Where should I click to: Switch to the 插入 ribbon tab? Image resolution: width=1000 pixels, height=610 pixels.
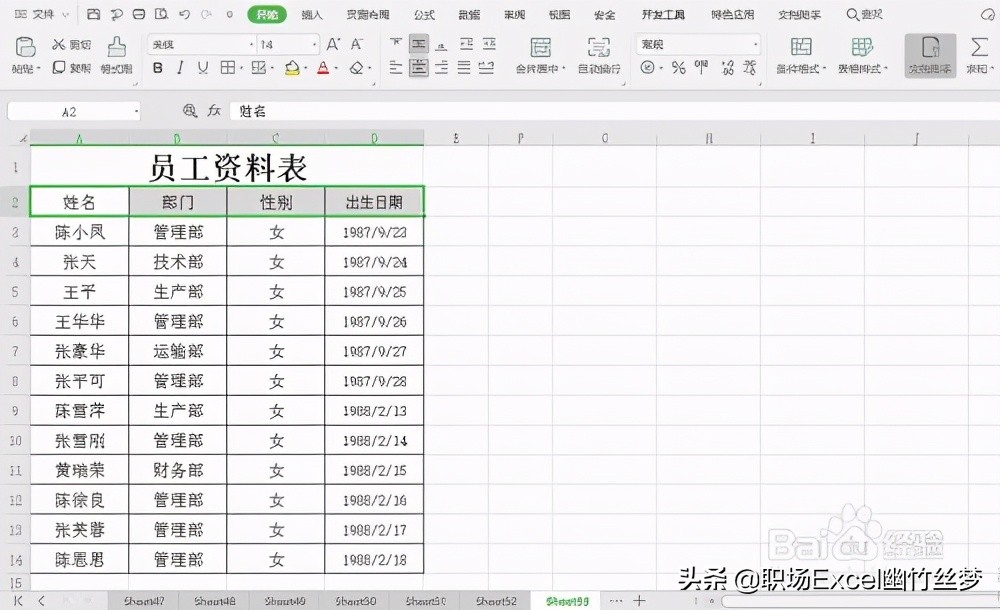pyautogui.click(x=313, y=14)
